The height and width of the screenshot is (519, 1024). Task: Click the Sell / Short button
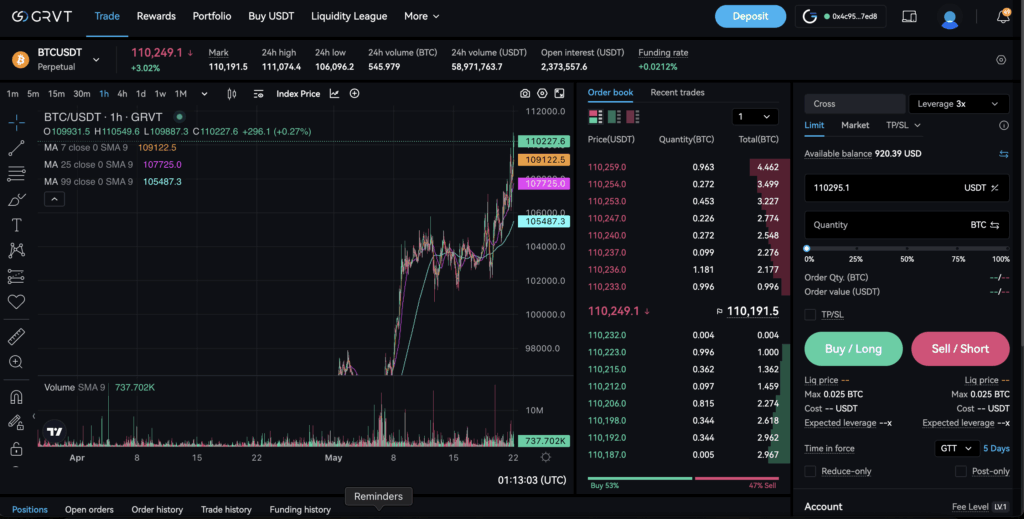[x=960, y=349]
